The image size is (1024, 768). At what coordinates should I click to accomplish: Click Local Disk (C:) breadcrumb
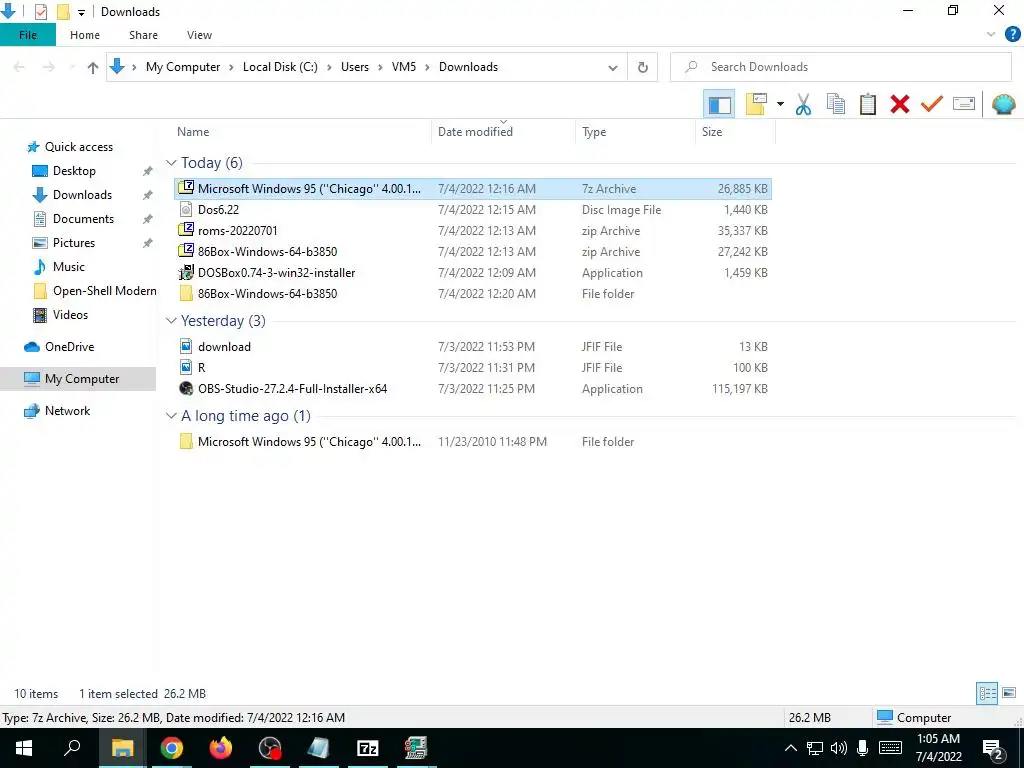280,67
